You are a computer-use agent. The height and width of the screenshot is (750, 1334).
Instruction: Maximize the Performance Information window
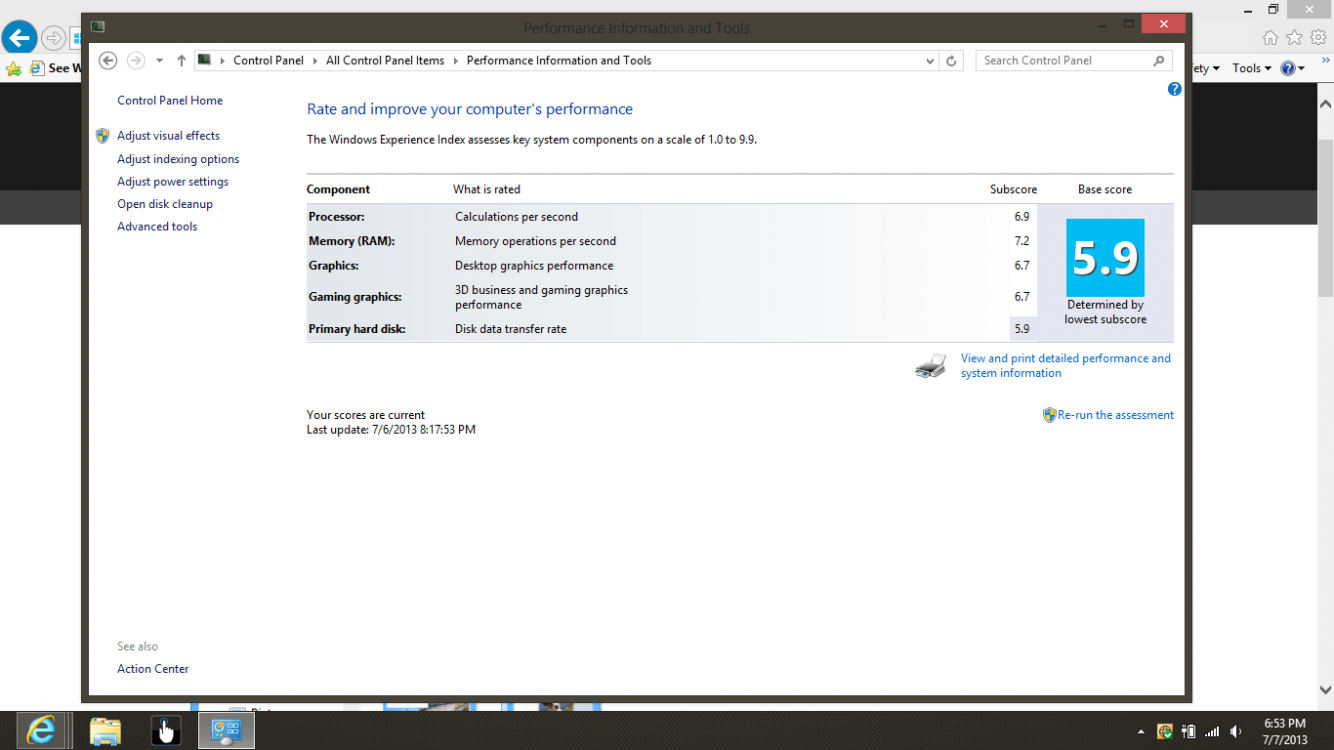[1128, 24]
